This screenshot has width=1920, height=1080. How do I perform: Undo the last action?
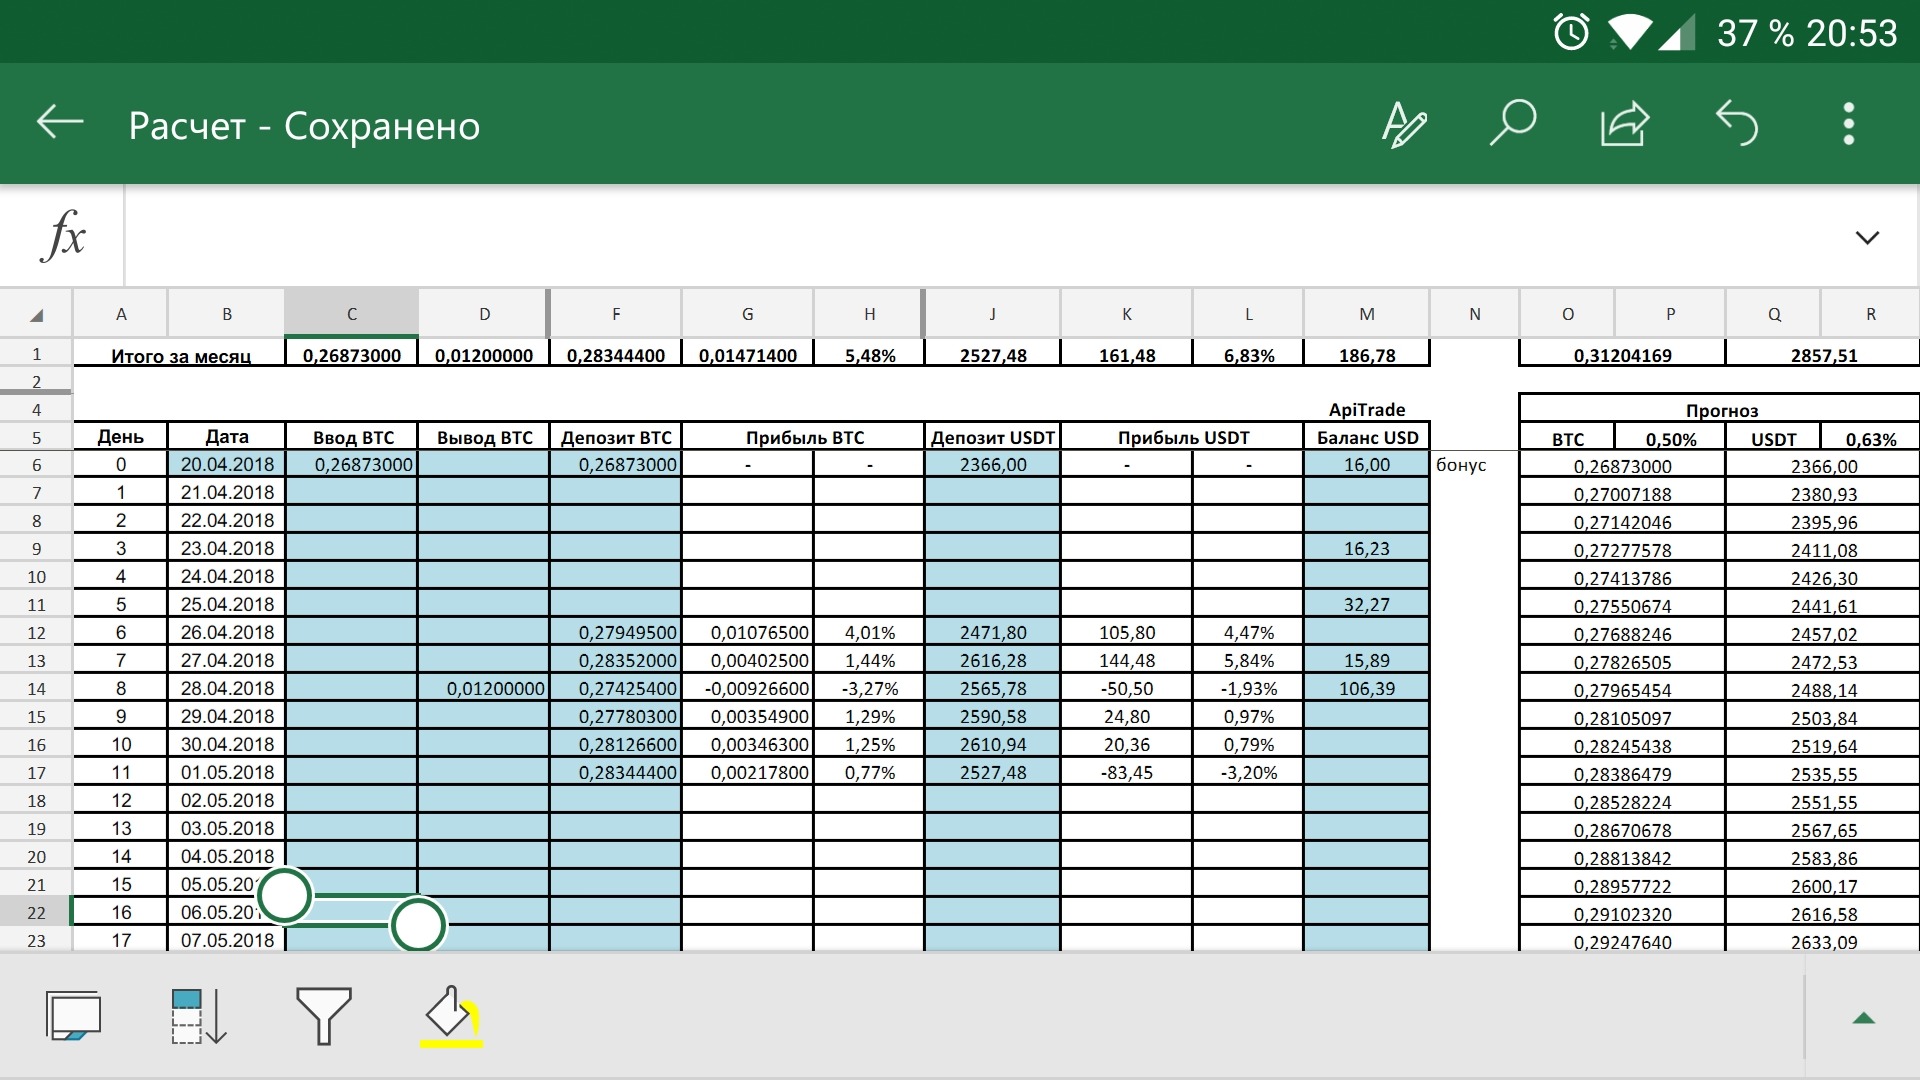[x=1737, y=124]
